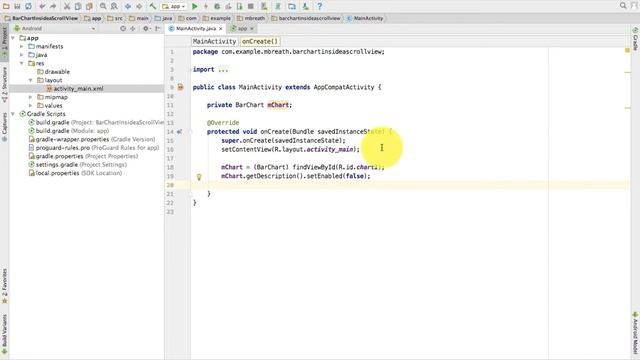Open the Structure tool window tab
Viewport: 640px width, 360px height.
[4, 84]
